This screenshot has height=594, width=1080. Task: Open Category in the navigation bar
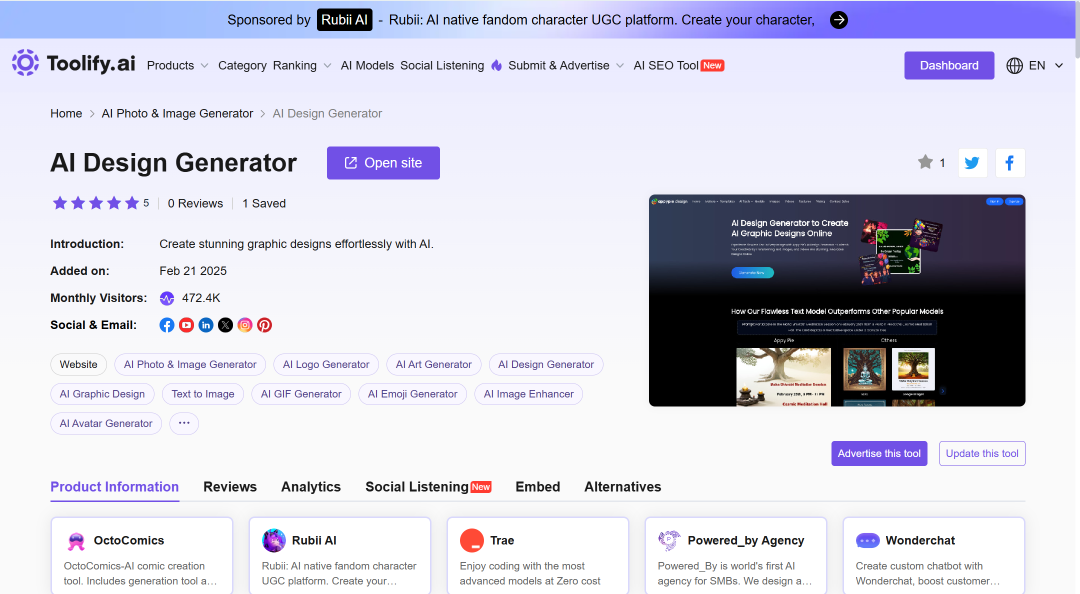(x=242, y=65)
